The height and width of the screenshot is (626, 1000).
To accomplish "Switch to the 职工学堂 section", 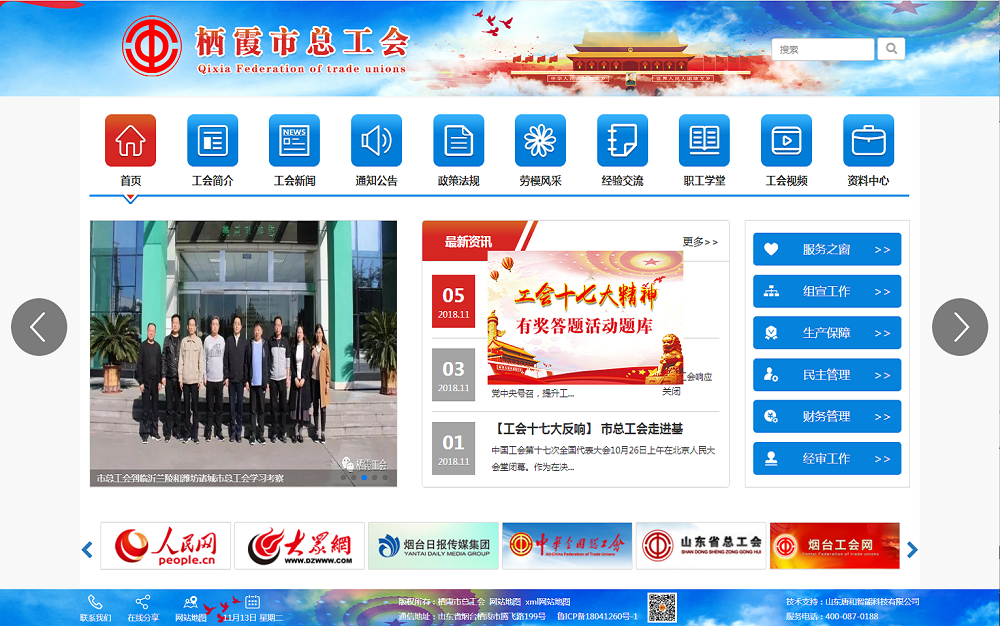I will (704, 150).
